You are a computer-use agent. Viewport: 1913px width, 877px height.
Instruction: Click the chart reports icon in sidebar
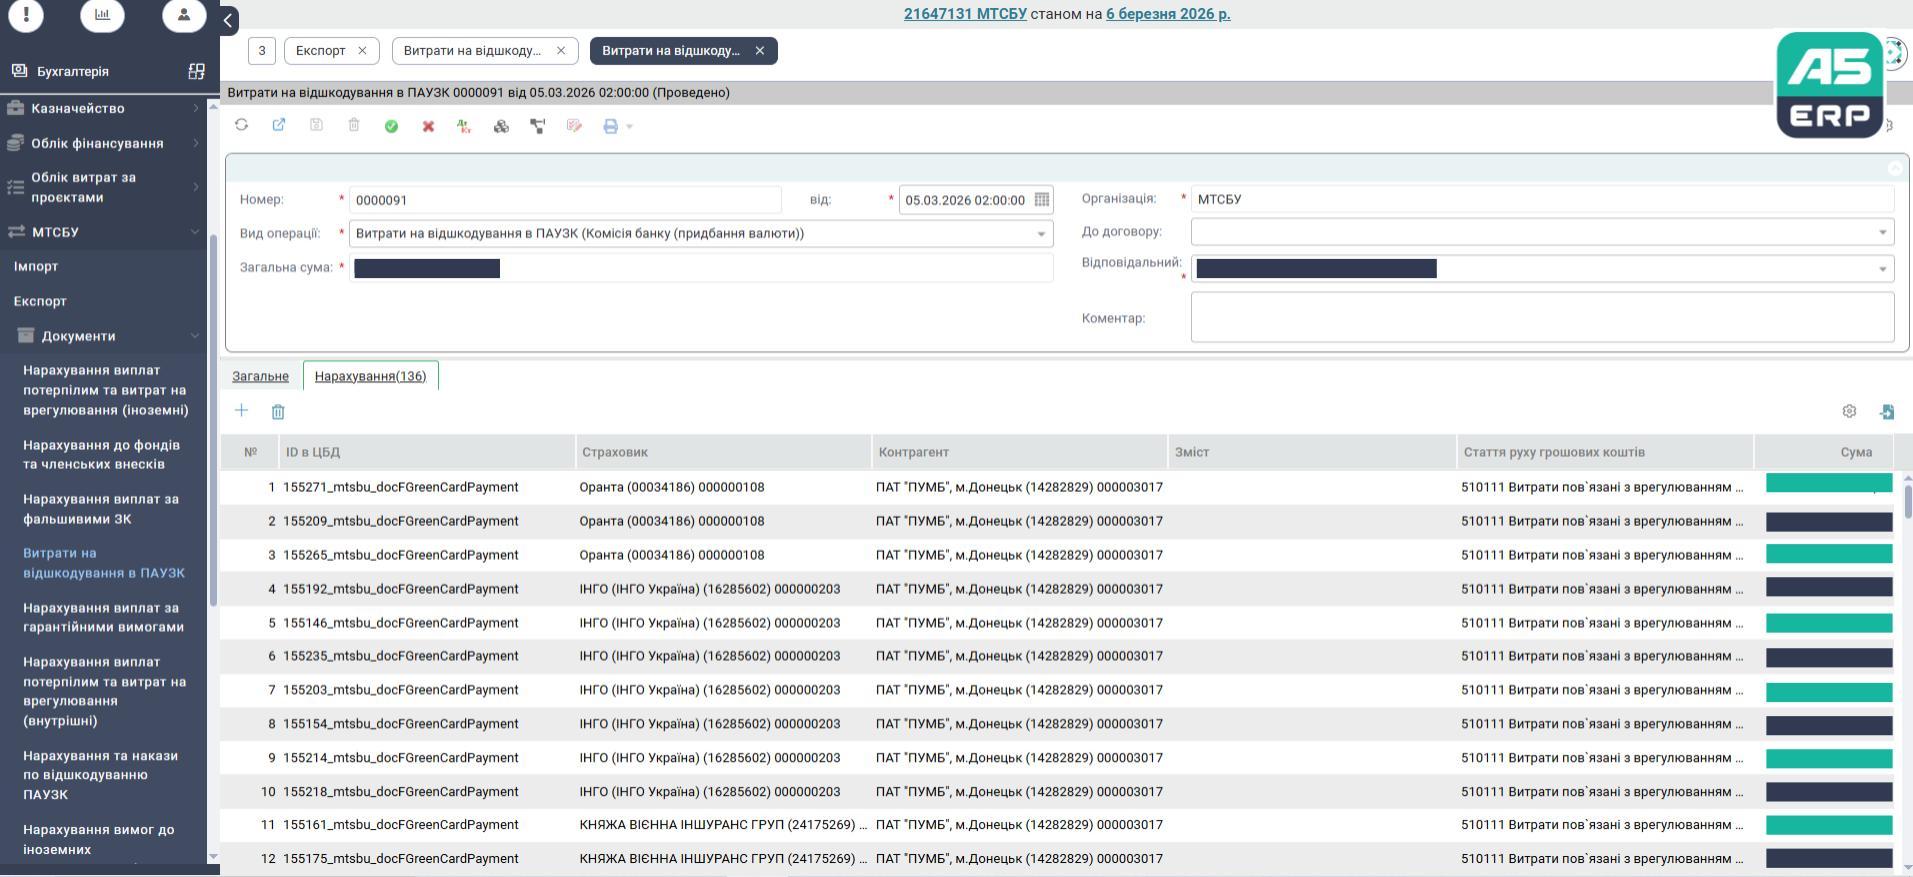[x=102, y=15]
